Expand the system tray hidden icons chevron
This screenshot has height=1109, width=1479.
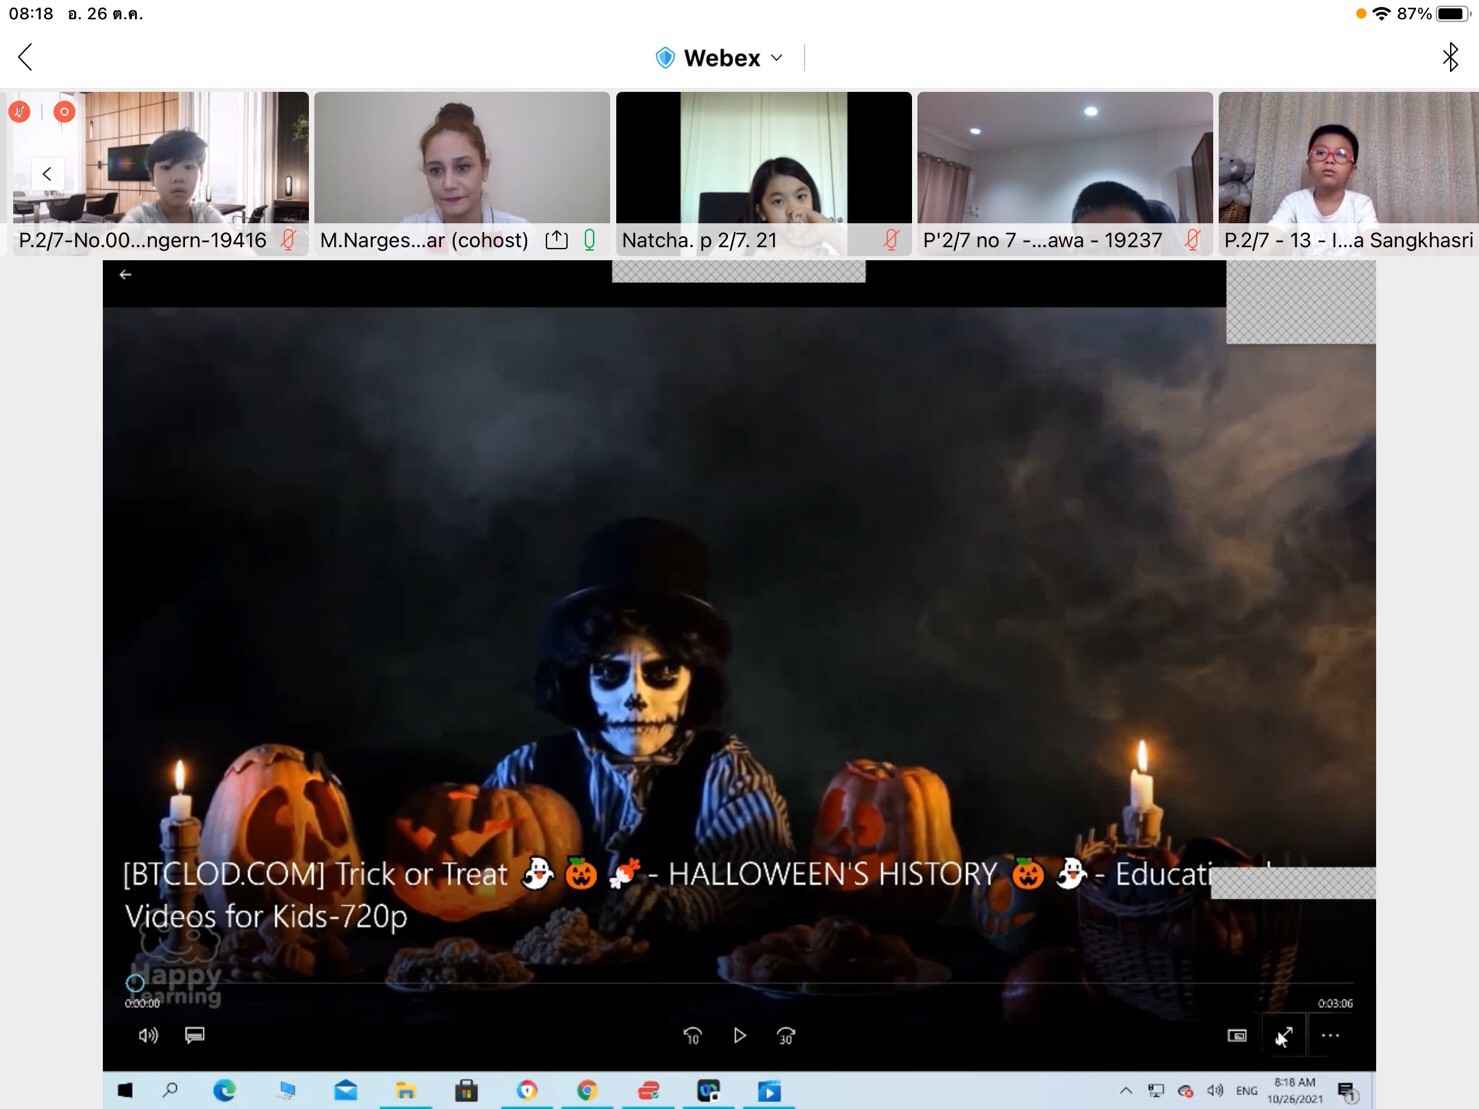click(x=1126, y=1091)
